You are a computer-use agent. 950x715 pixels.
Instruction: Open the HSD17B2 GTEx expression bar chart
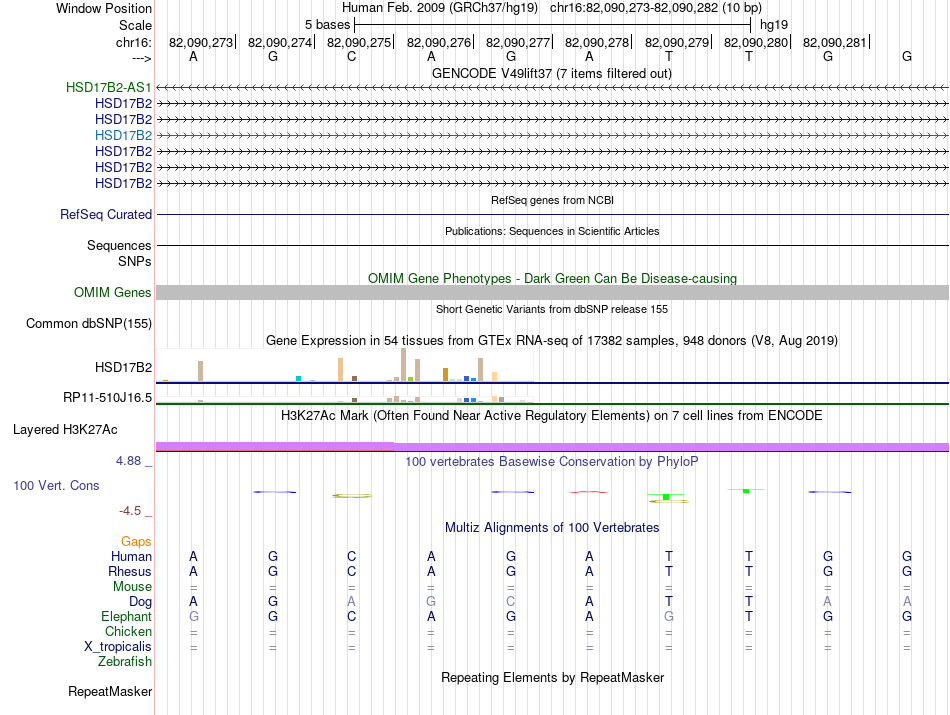point(345,365)
